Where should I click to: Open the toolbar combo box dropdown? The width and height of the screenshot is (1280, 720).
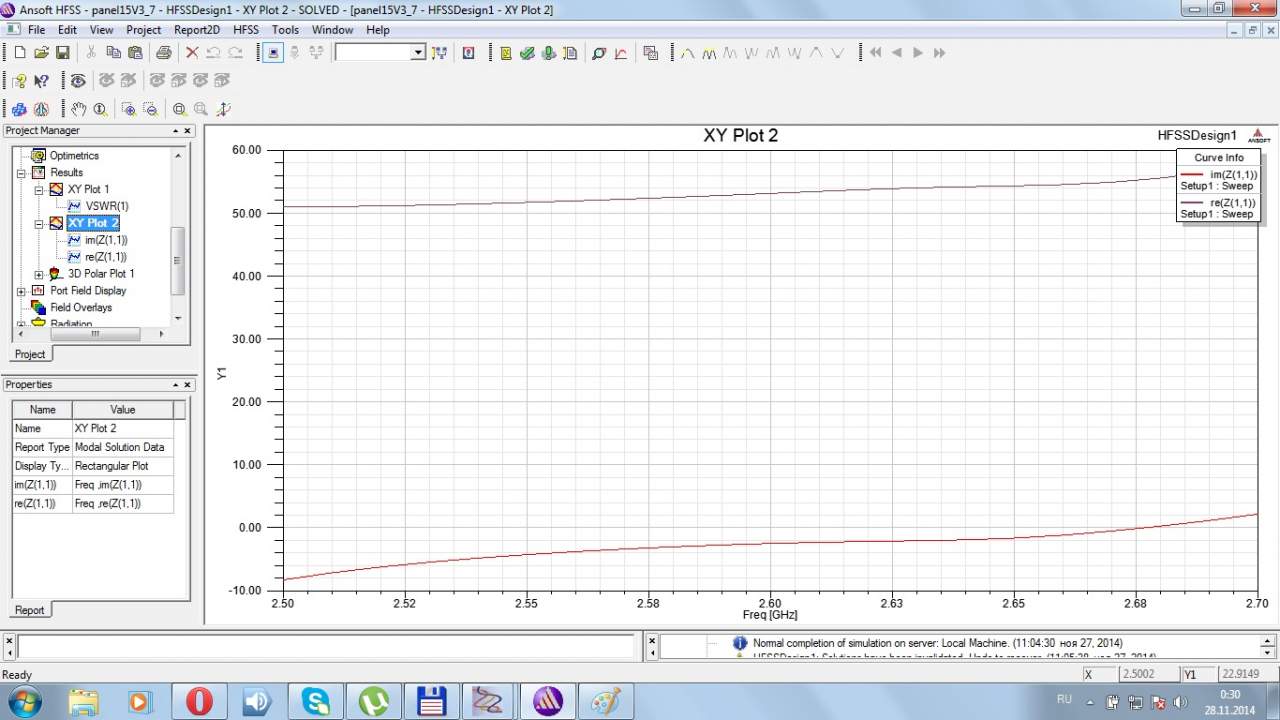pos(418,53)
